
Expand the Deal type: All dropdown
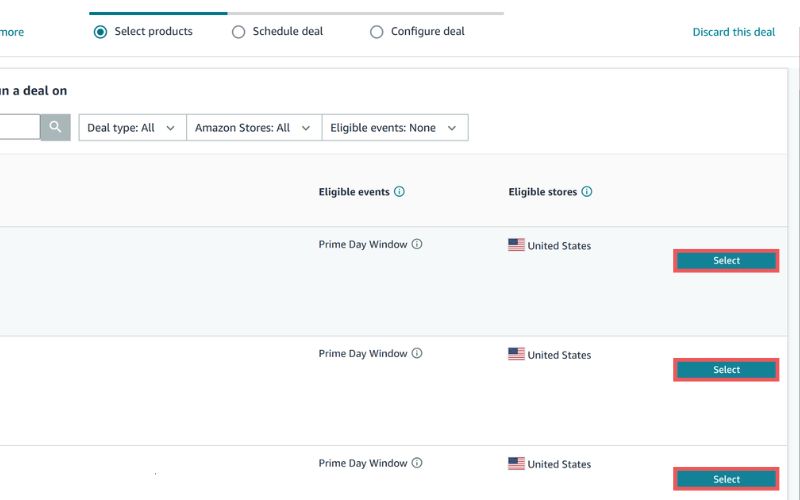point(133,128)
